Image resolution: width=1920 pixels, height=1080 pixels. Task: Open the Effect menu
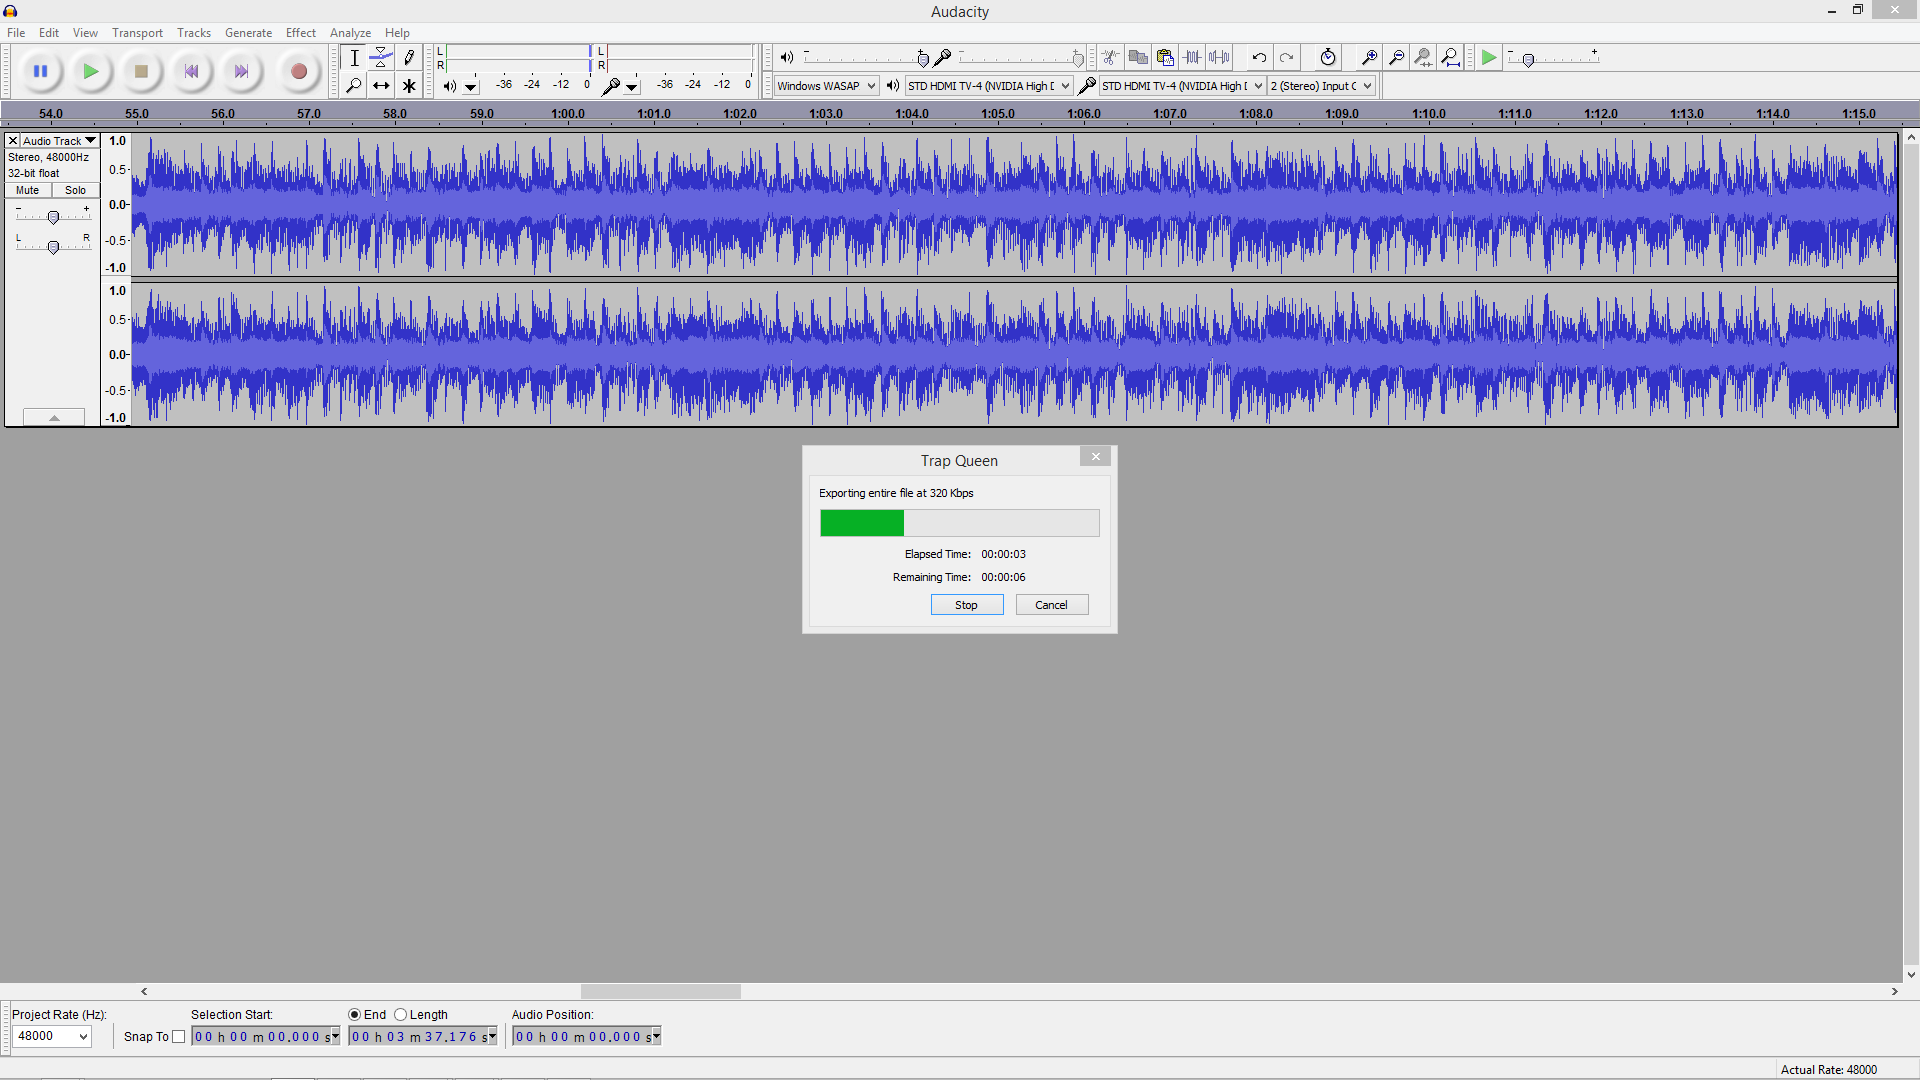coord(300,33)
